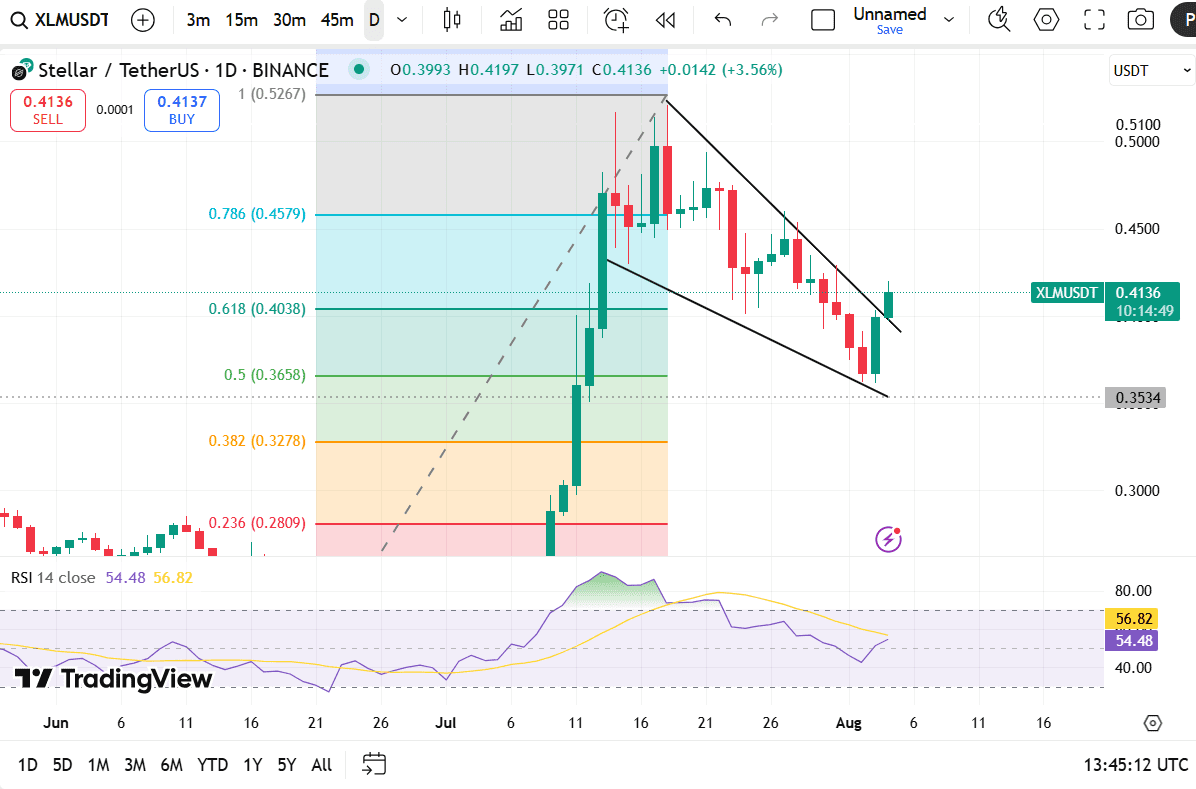Click the 0.4137 BUY button

[182, 110]
